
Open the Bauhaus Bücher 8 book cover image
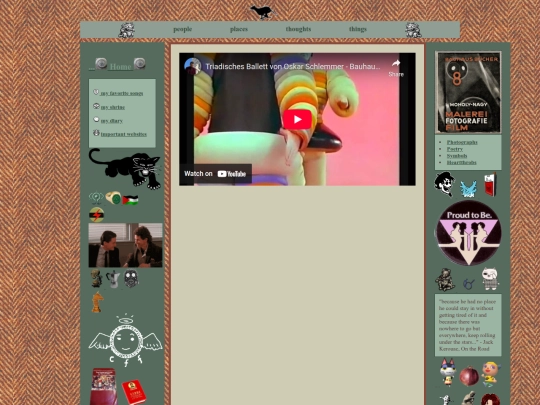(468, 92)
